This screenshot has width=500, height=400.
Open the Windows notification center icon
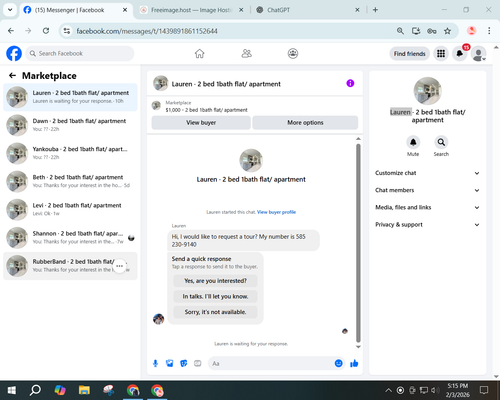click(484, 390)
